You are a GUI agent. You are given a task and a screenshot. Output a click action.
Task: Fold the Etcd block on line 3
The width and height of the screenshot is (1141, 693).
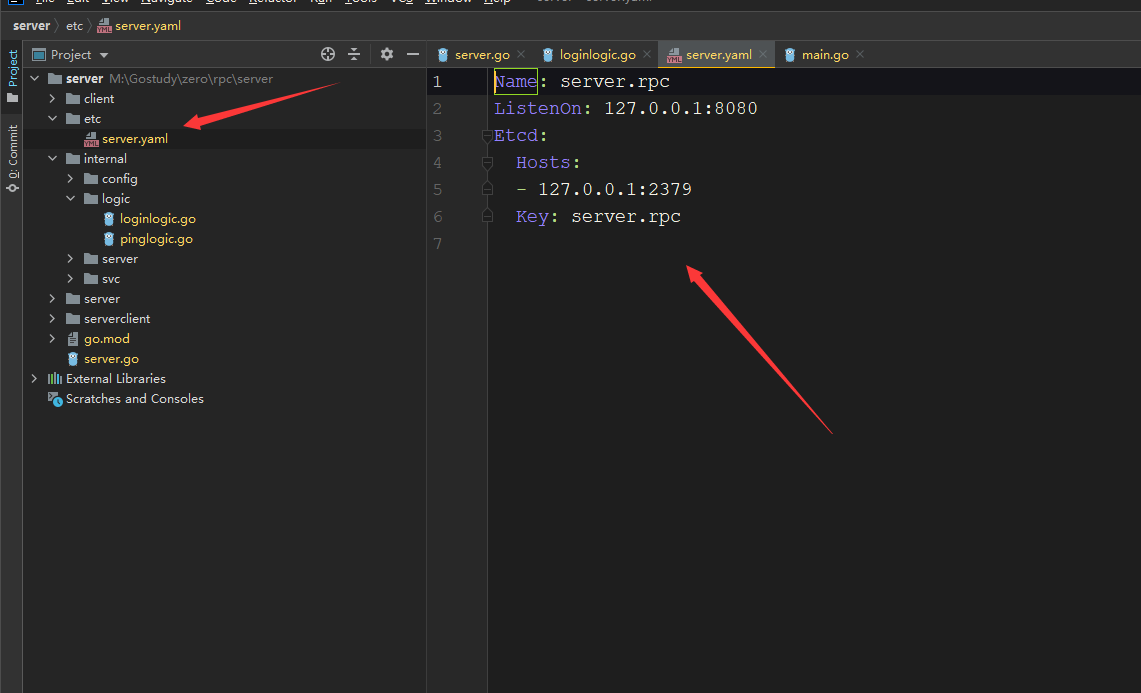(488, 135)
